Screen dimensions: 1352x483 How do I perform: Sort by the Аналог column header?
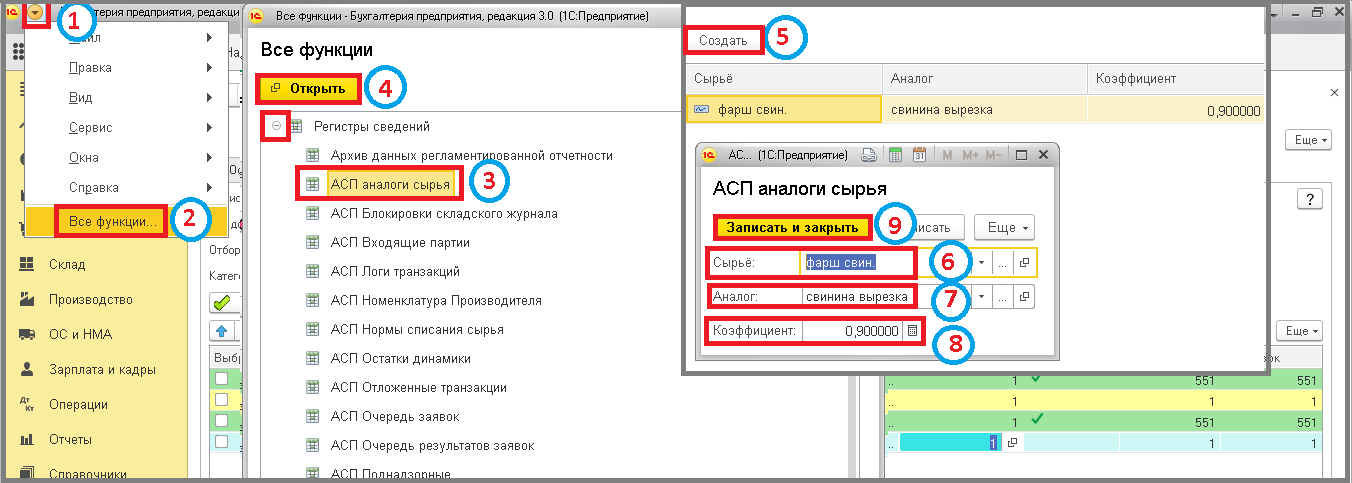984,78
